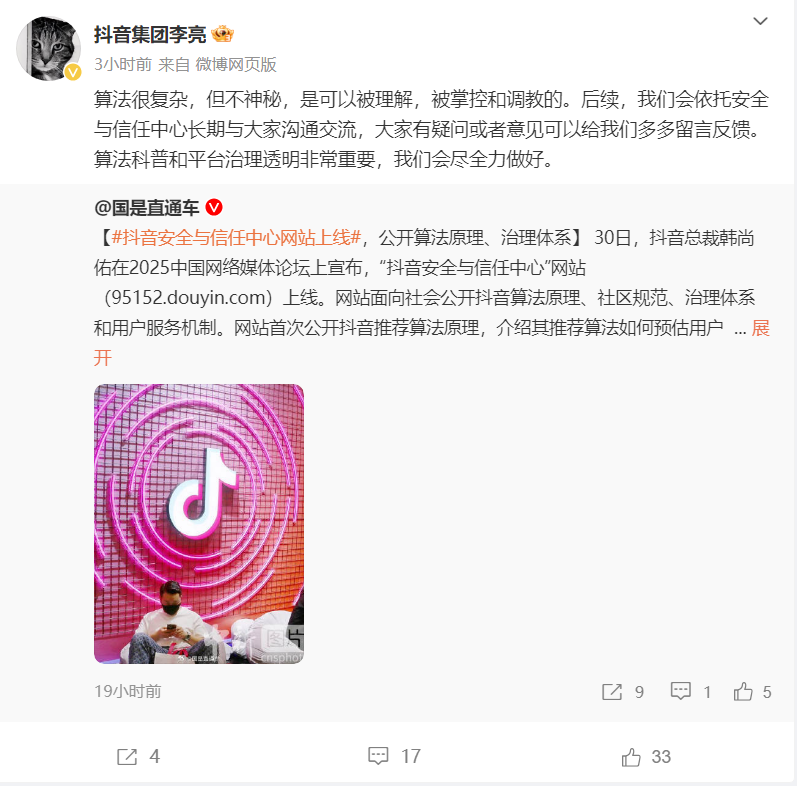
Task: Click the yellow verified V badge
Action: 73,72
